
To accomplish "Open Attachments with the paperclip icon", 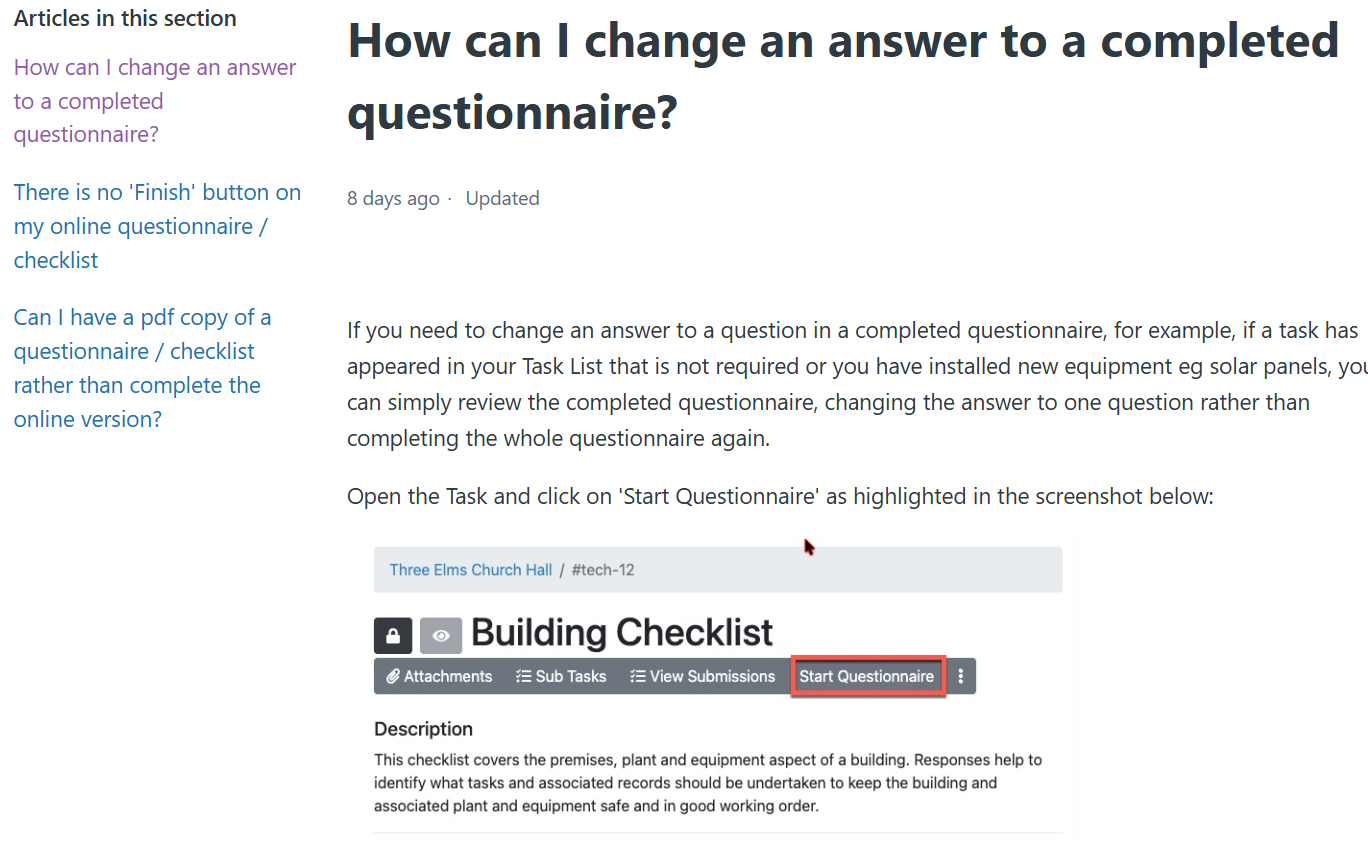I will [x=439, y=676].
